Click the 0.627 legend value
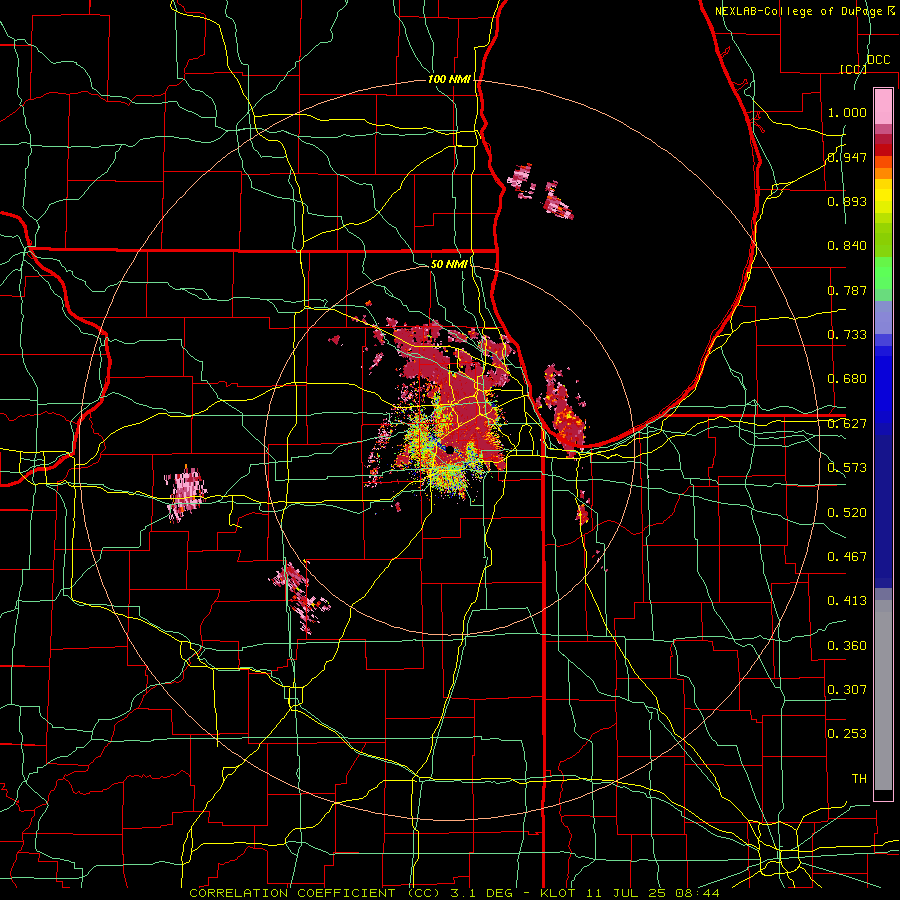Viewport: 900px width, 900px height. pos(847,424)
